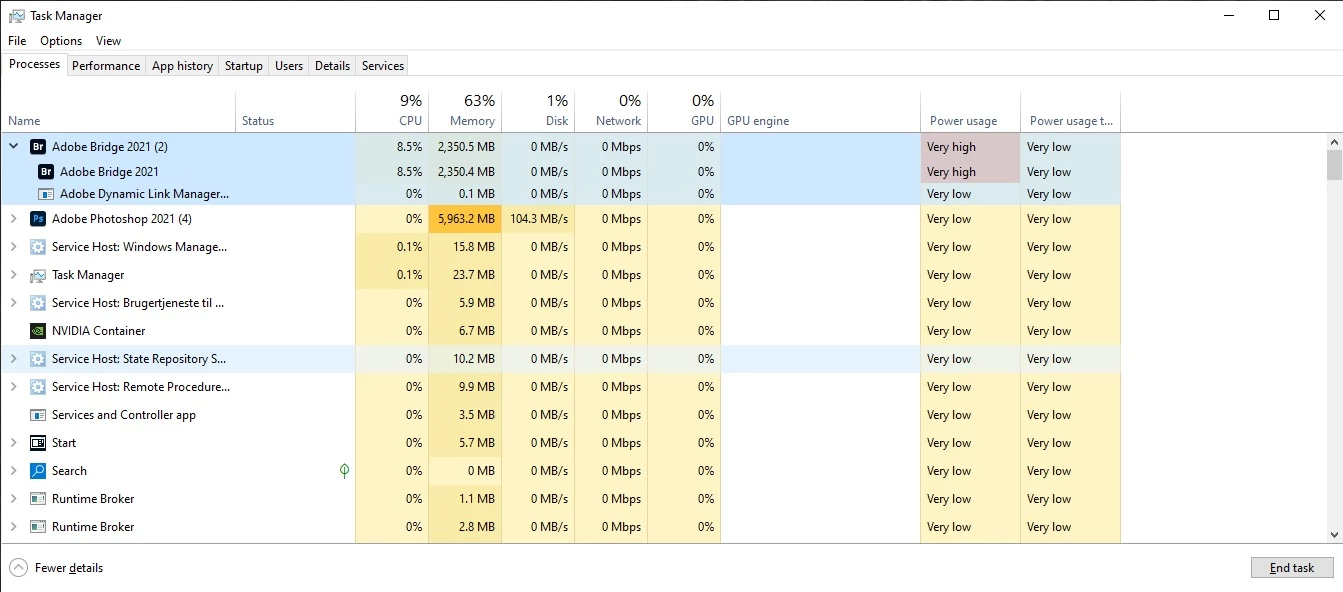Click the Search process magnifier icon
The image size is (1343, 592).
38,471
